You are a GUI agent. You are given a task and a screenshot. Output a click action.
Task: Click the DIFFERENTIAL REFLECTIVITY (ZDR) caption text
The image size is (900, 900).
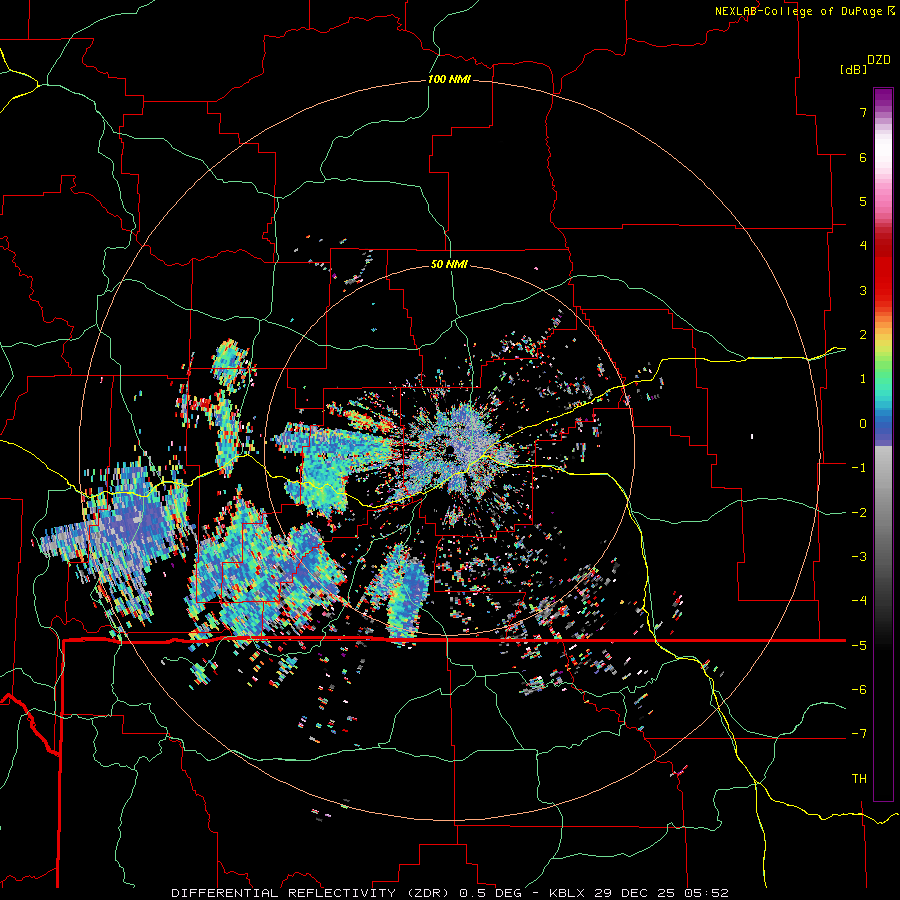tap(313, 893)
